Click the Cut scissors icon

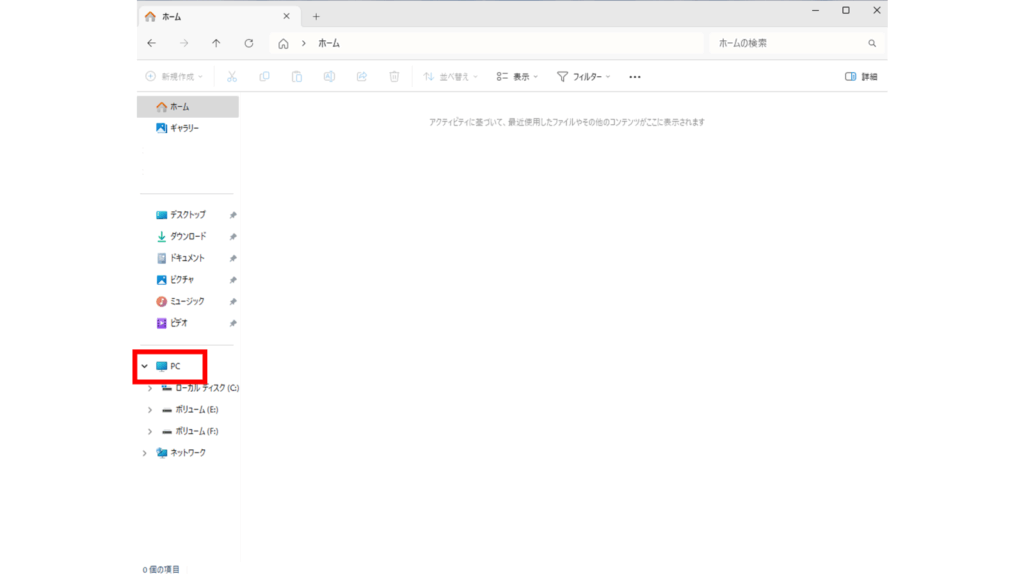[232, 76]
